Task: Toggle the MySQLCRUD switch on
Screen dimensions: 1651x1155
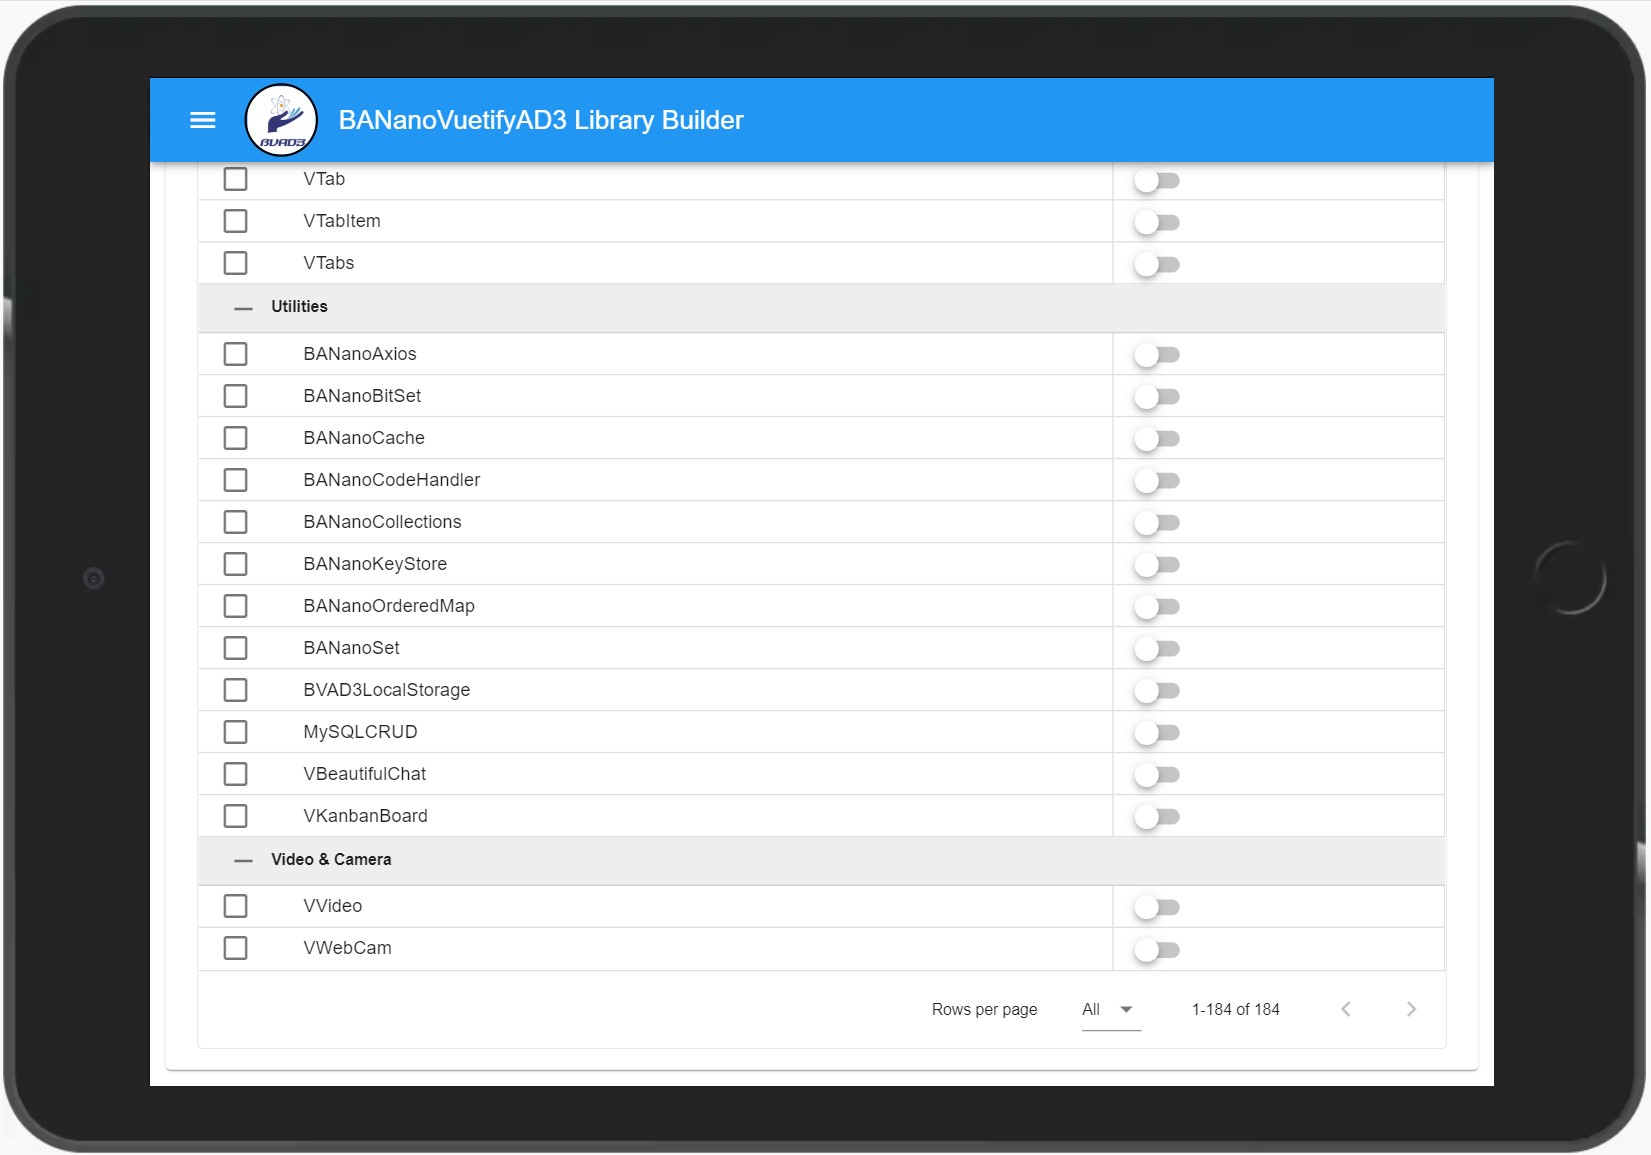Action: [x=1157, y=732]
